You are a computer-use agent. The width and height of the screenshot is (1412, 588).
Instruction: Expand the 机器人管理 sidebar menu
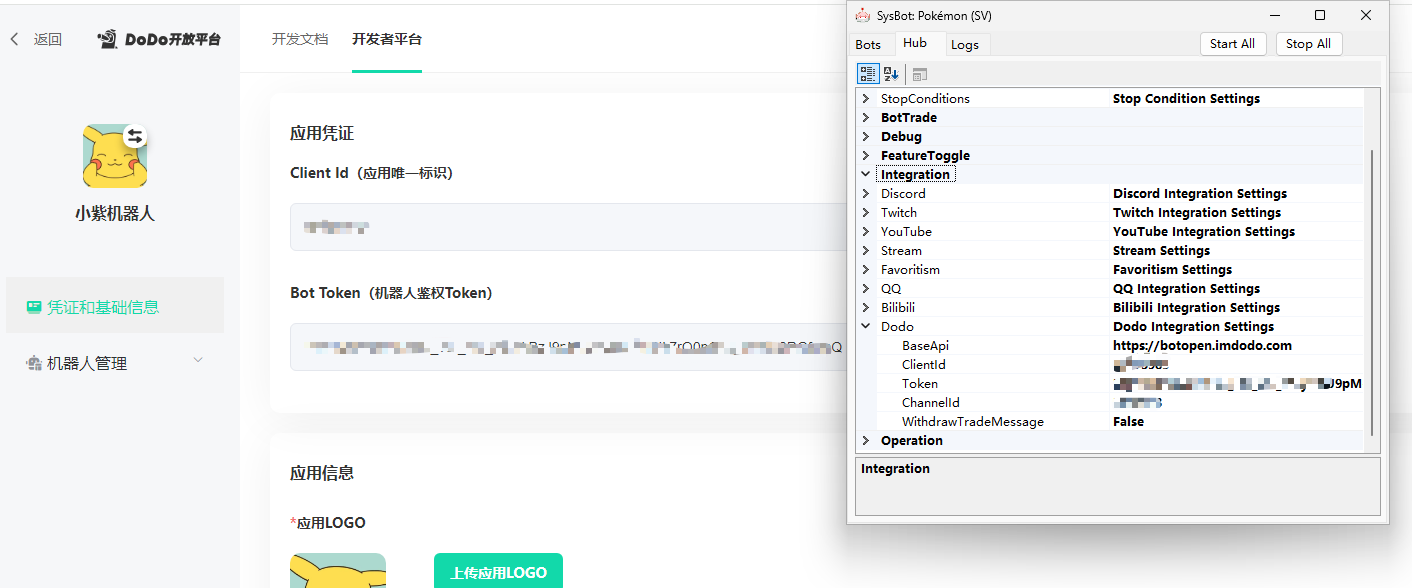196,362
